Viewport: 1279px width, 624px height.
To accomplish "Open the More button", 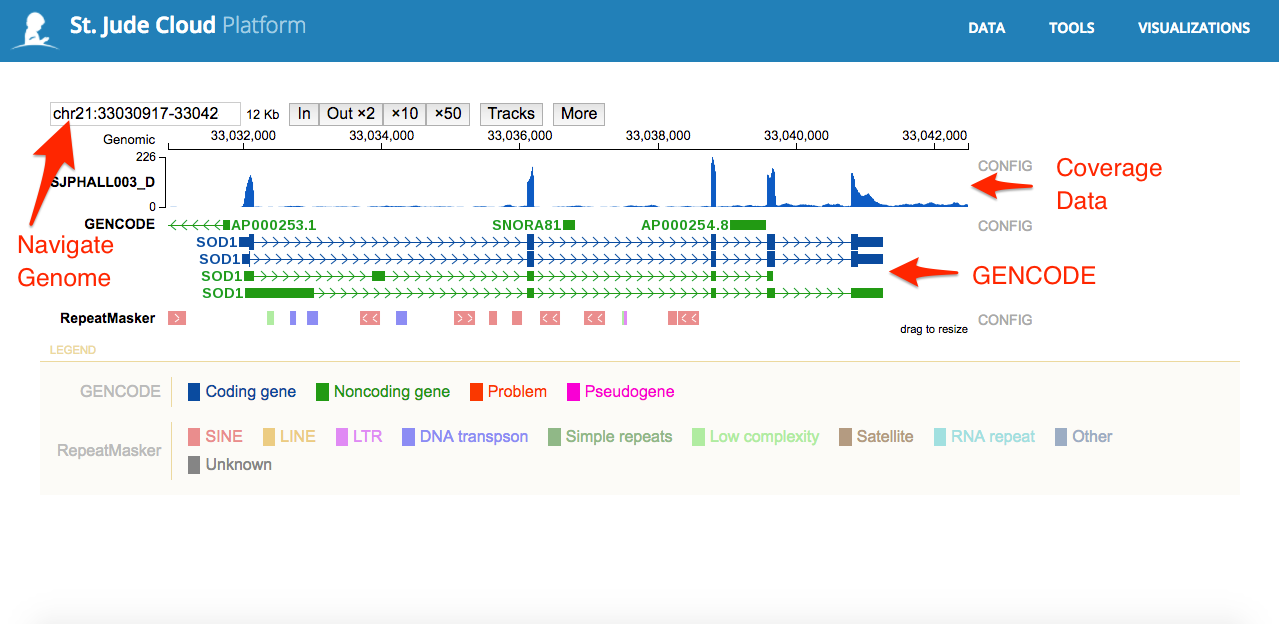I will [579, 114].
